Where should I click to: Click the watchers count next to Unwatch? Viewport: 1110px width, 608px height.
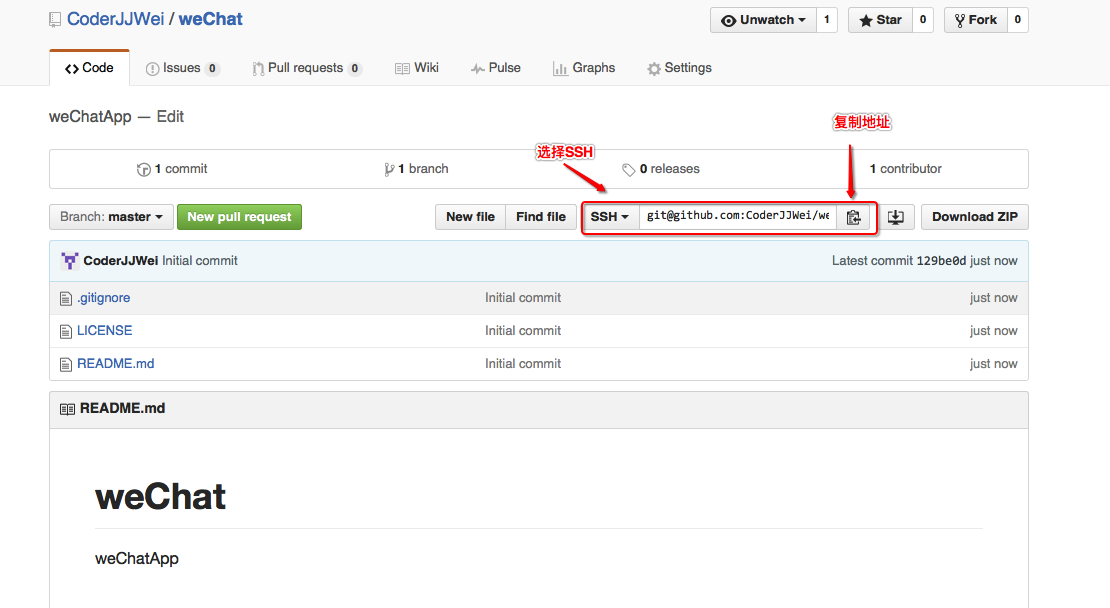tap(827, 20)
